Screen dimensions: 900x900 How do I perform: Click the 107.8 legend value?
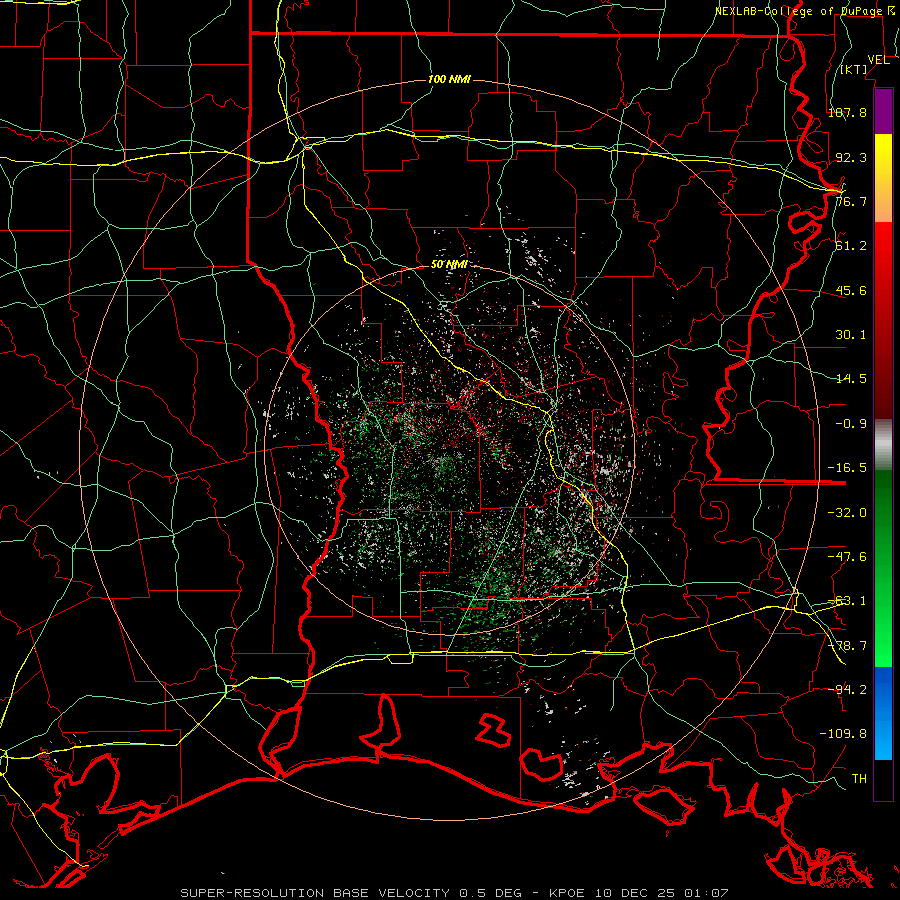pyautogui.click(x=847, y=112)
